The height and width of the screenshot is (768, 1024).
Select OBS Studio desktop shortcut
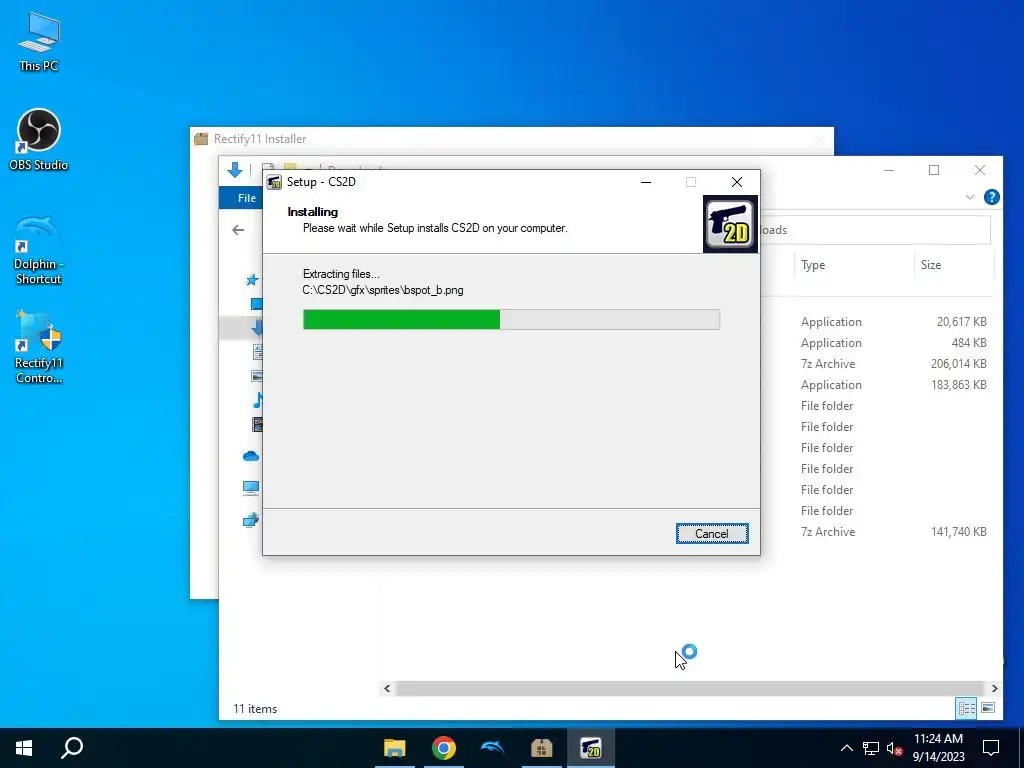tap(39, 140)
